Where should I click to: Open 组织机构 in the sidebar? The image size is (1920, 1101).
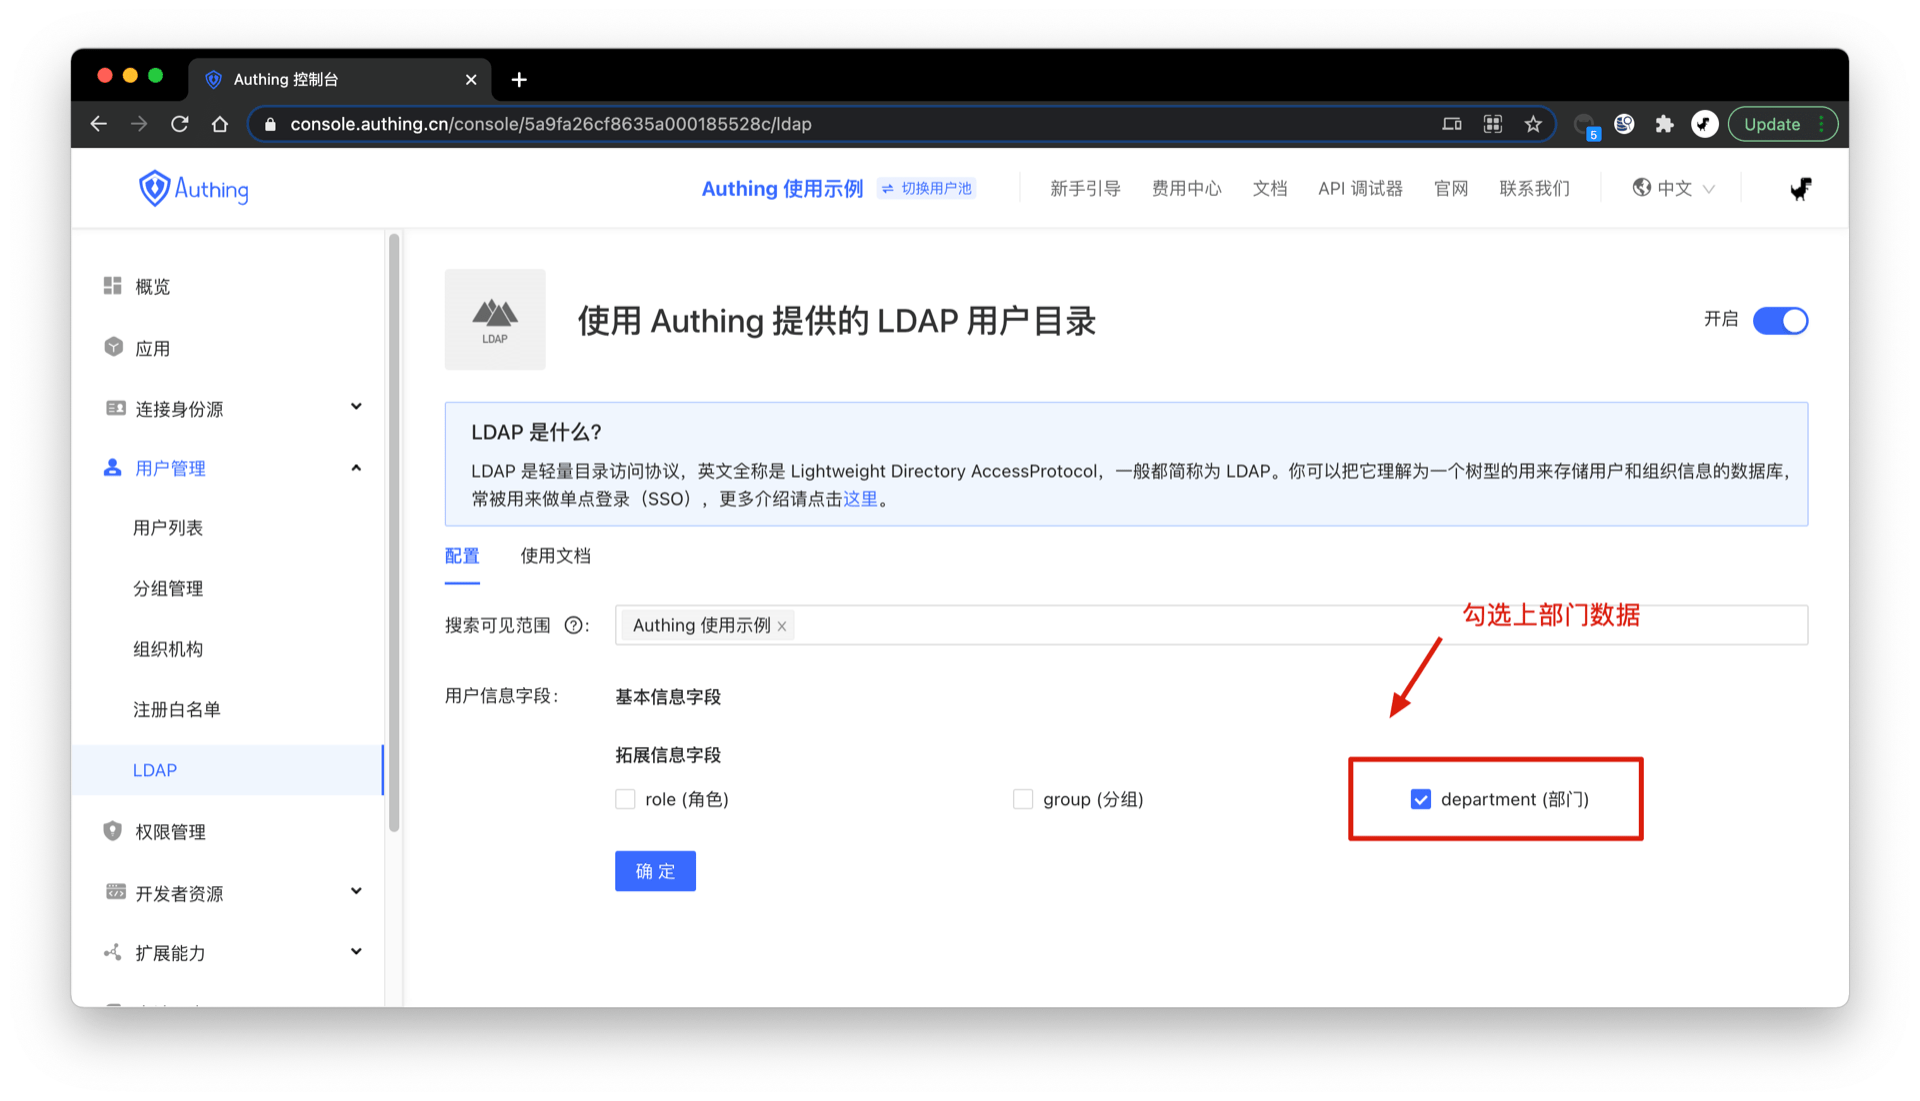point(168,649)
